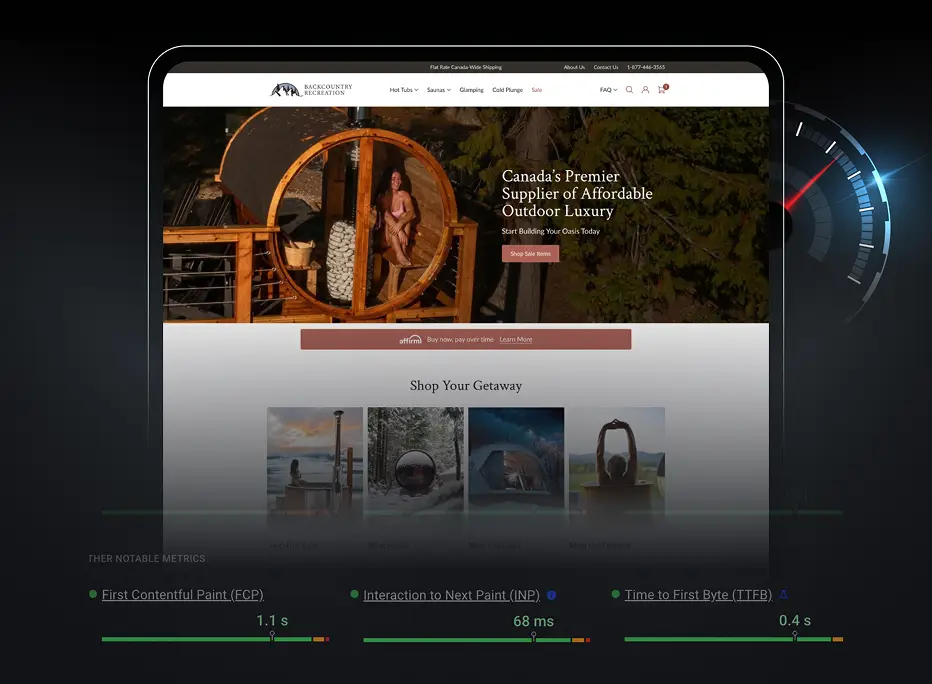This screenshot has height=684, width=932.
Task: Open the Glamping menu item
Action: coord(471,90)
